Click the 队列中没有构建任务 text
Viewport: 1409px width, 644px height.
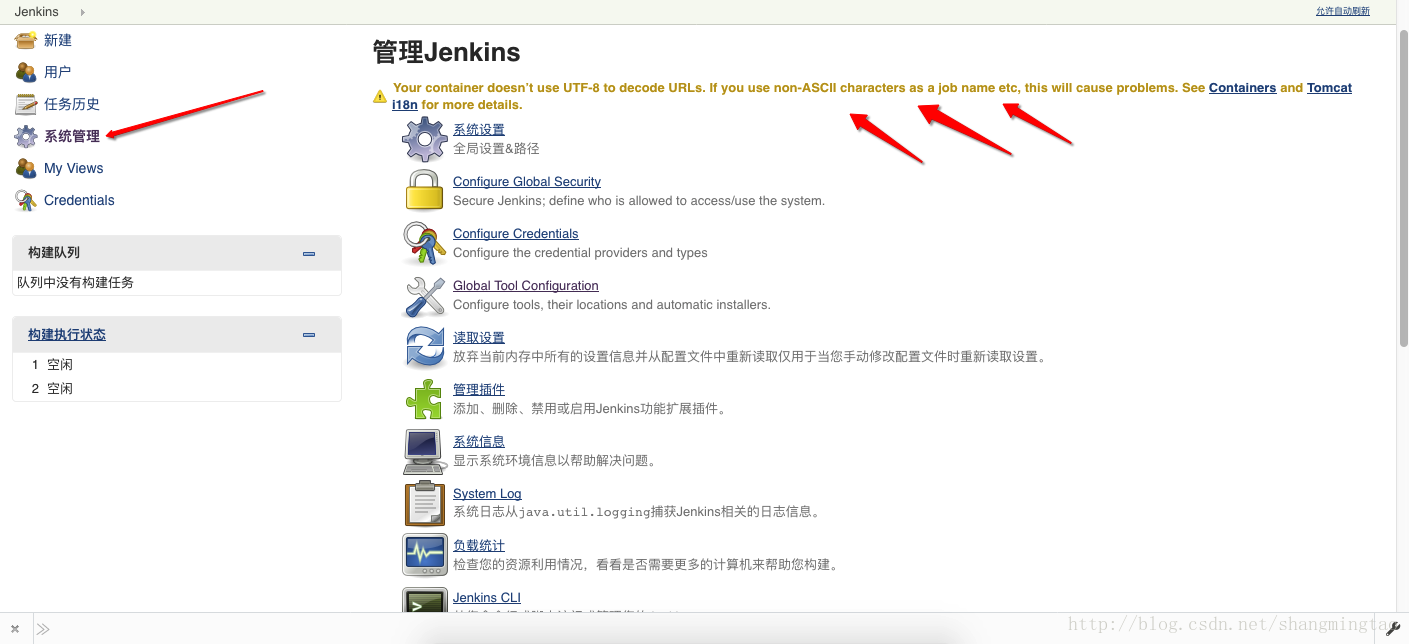click(x=75, y=283)
